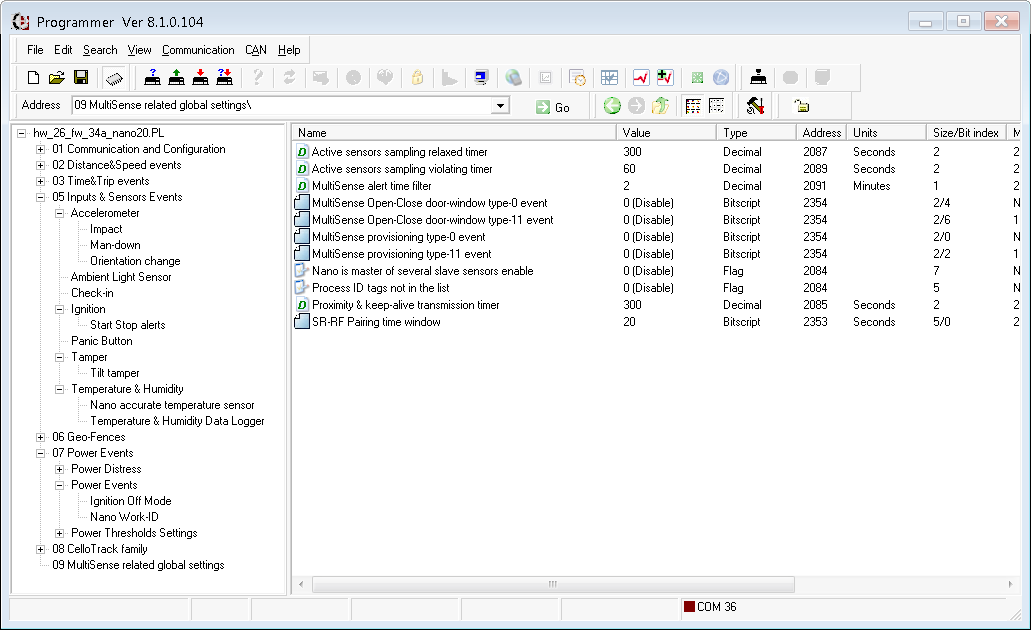Expand 06 Geo-Fences tree node
1031x630 pixels.
pyautogui.click(x=41, y=437)
